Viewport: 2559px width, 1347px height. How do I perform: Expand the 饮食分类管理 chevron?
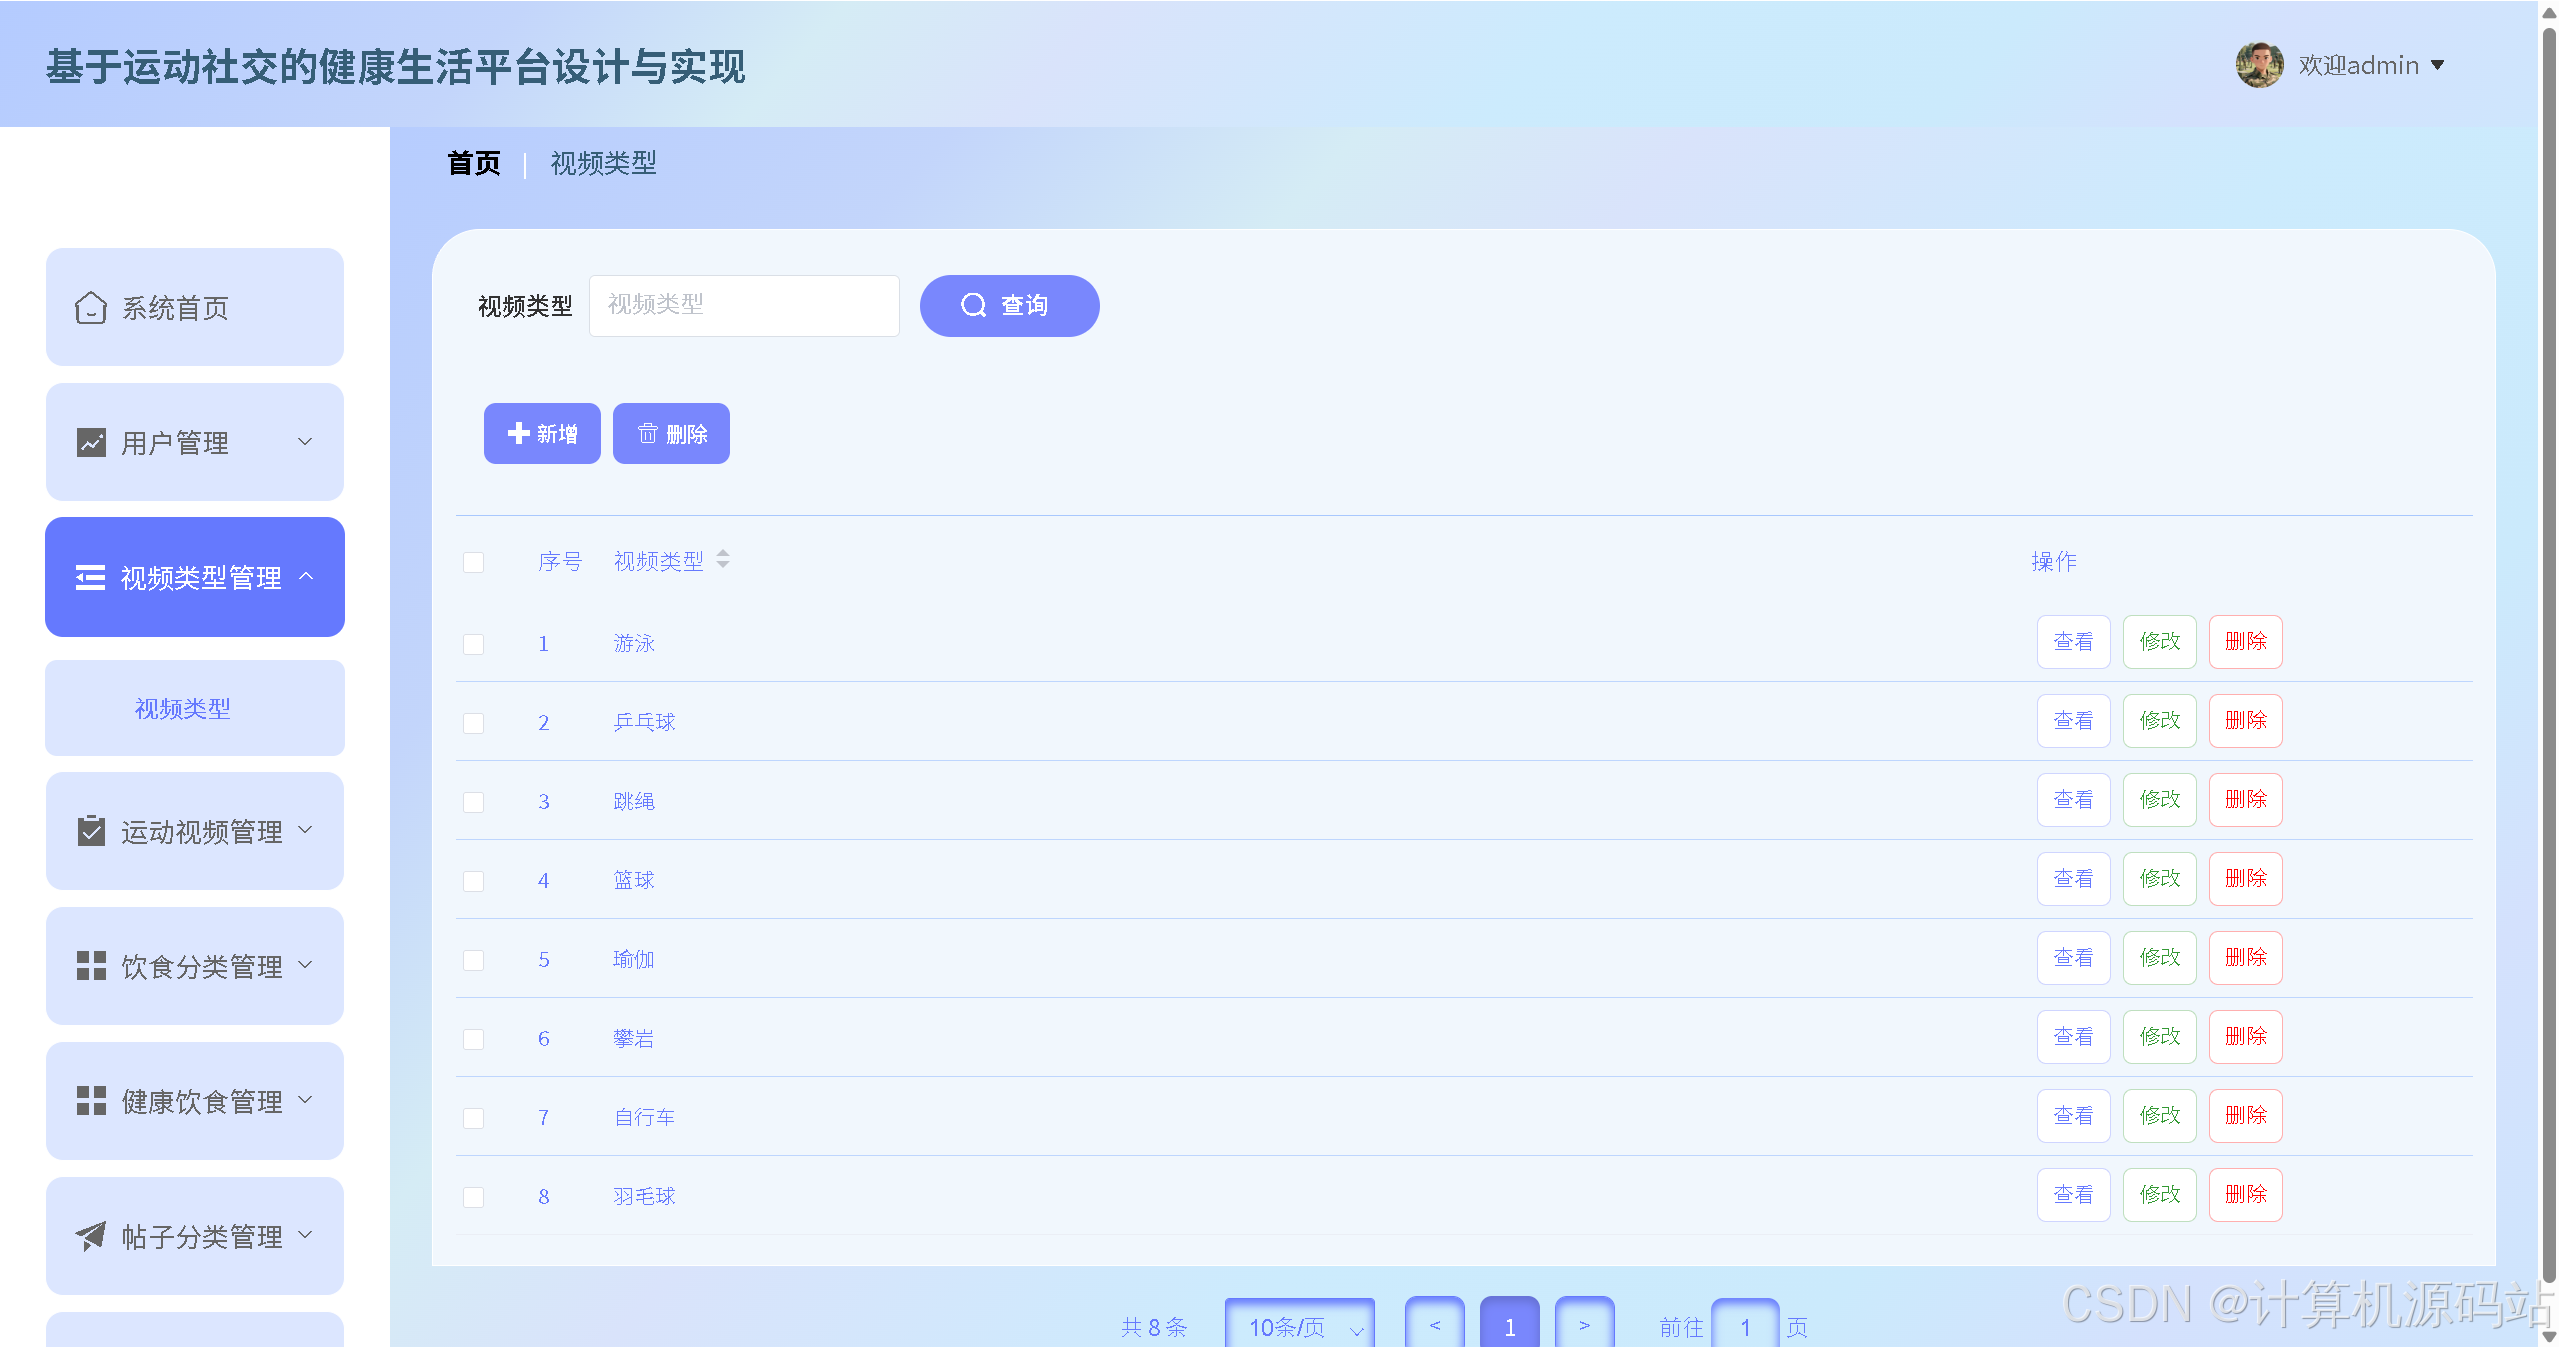pyautogui.click(x=306, y=965)
